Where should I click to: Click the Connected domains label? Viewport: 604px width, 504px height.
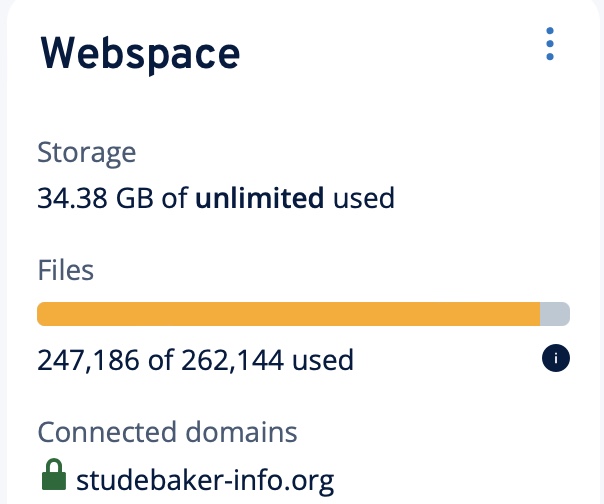(x=167, y=433)
